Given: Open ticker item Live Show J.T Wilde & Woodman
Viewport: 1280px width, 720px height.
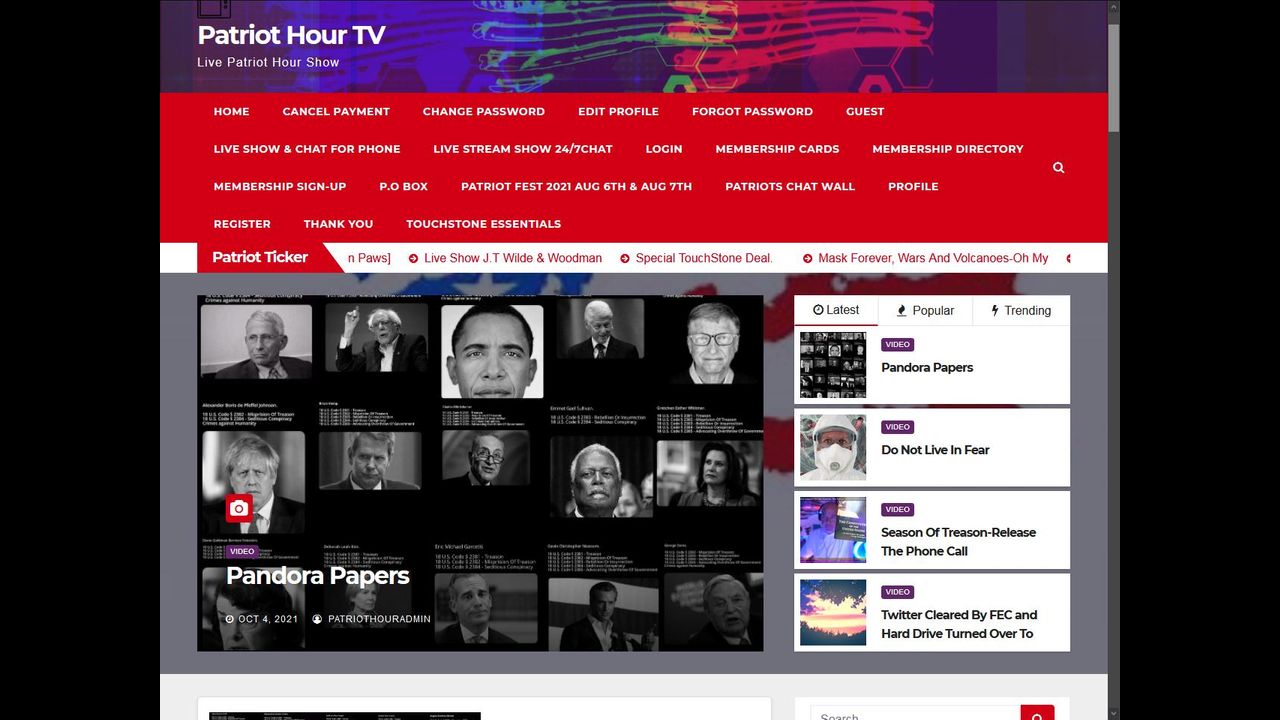Looking at the screenshot, I should click(x=512, y=258).
